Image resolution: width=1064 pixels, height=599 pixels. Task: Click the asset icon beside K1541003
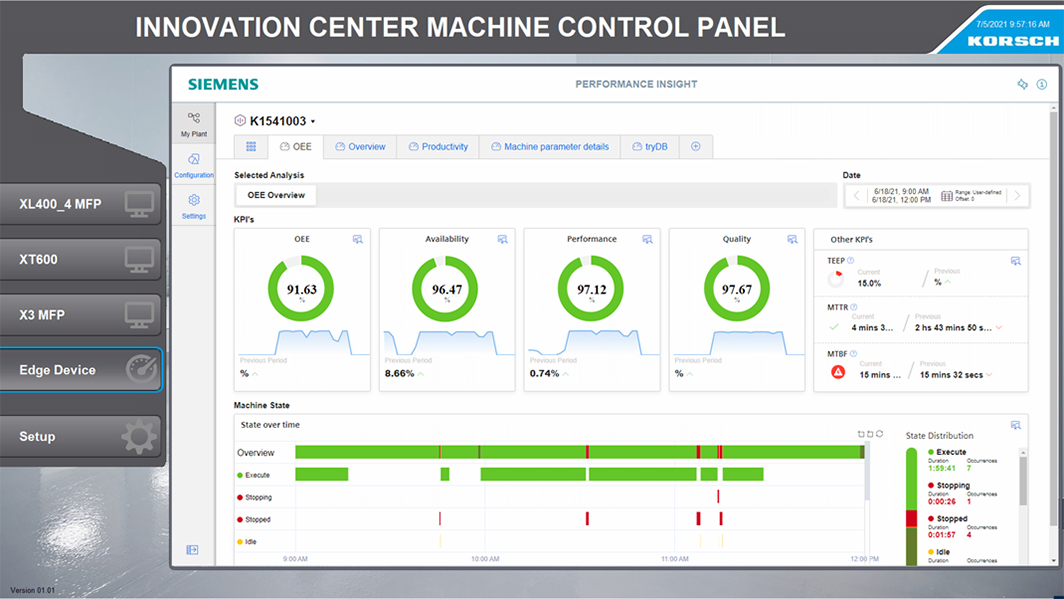pyautogui.click(x=240, y=121)
